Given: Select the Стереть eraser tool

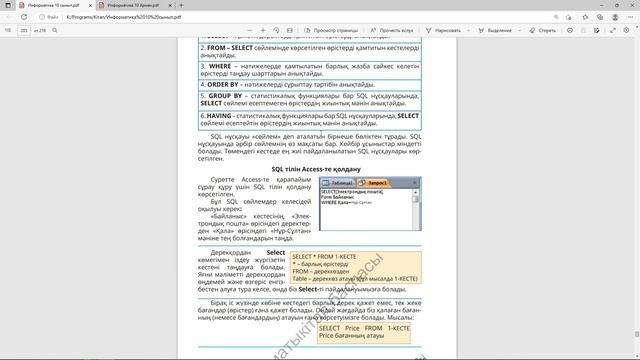Looking at the screenshot, I should tap(542, 30).
